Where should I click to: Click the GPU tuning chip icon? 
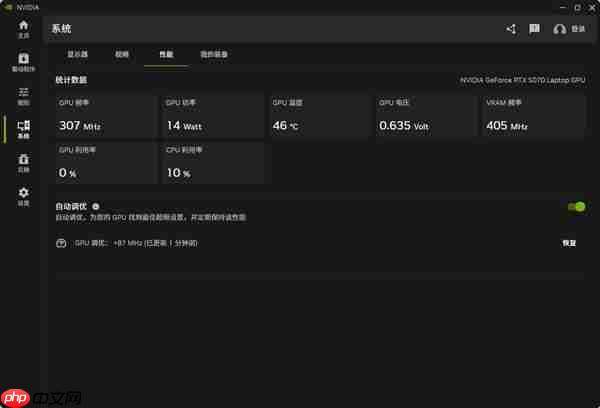62,243
